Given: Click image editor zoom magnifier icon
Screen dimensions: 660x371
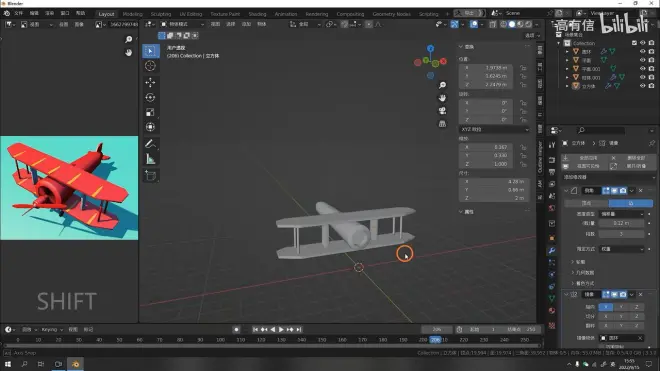Looking at the screenshot, I should tap(128, 39).
